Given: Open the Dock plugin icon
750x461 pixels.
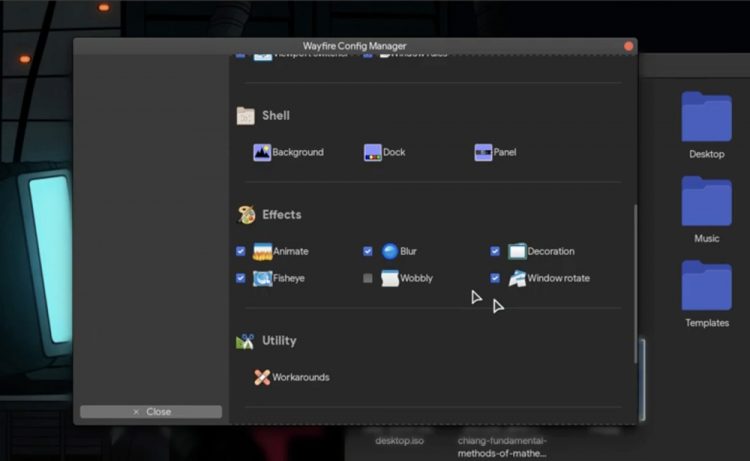Looking at the screenshot, I should [372, 153].
